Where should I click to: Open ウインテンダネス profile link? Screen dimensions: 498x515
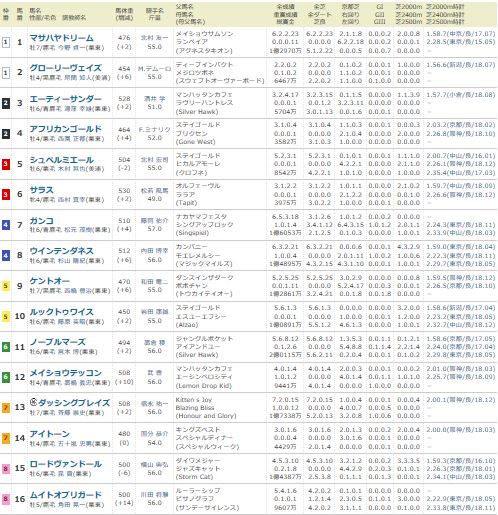click(61, 251)
